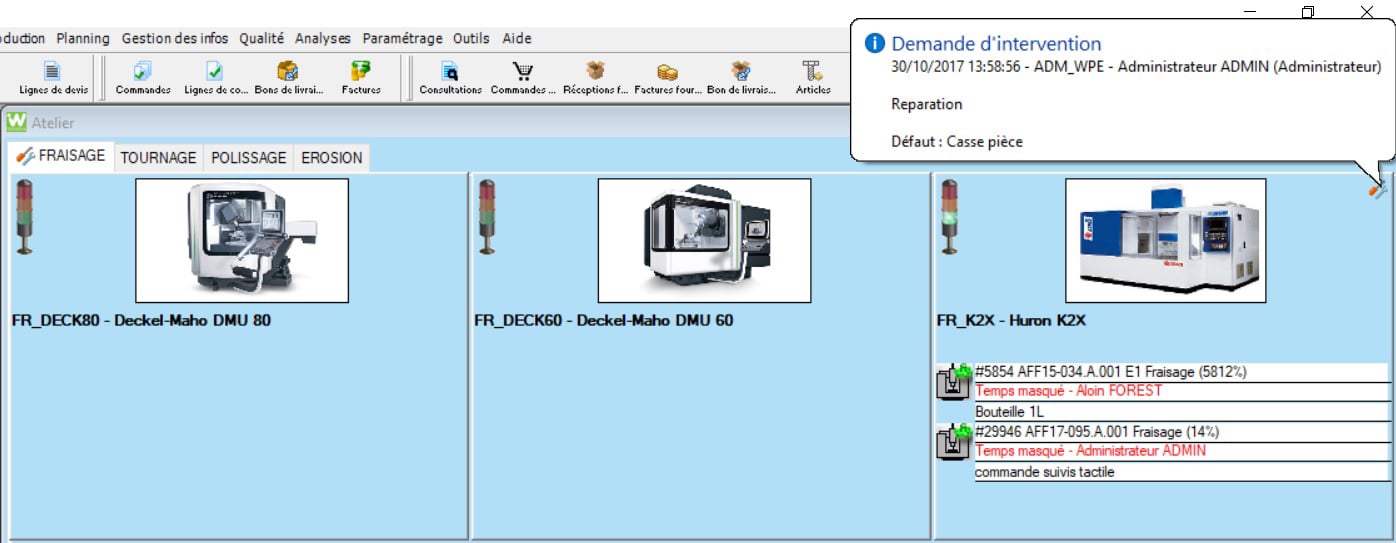Open the Paramétrage menu

coord(402,38)
